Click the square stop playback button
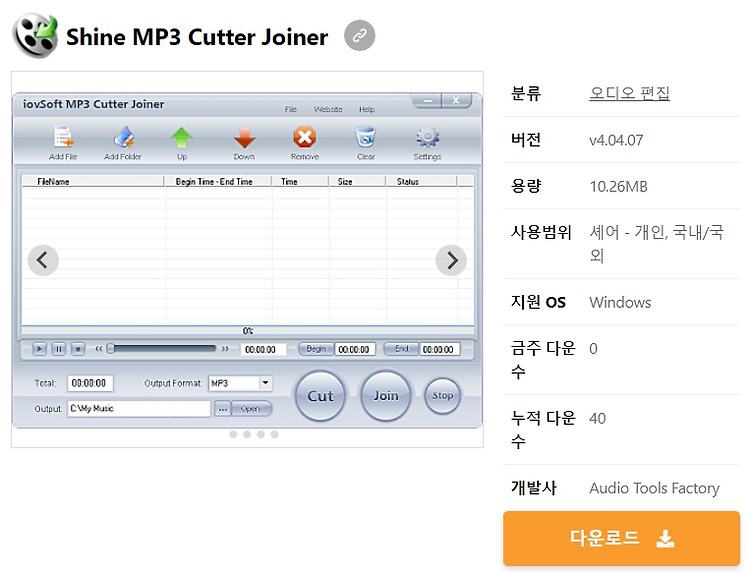Screen dimensions: 750x573 point(77,349)
